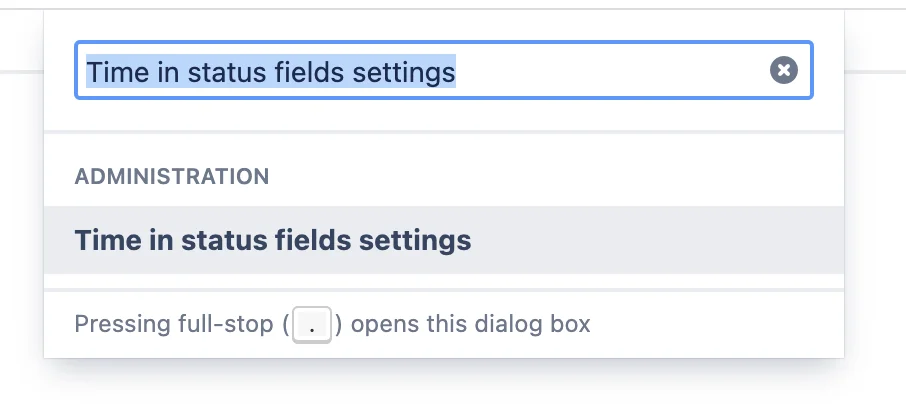The height and width of the screenshot is (408, 906).
Task: Click the word 'Time' in the result row
Action: click(x=101, y=240)
